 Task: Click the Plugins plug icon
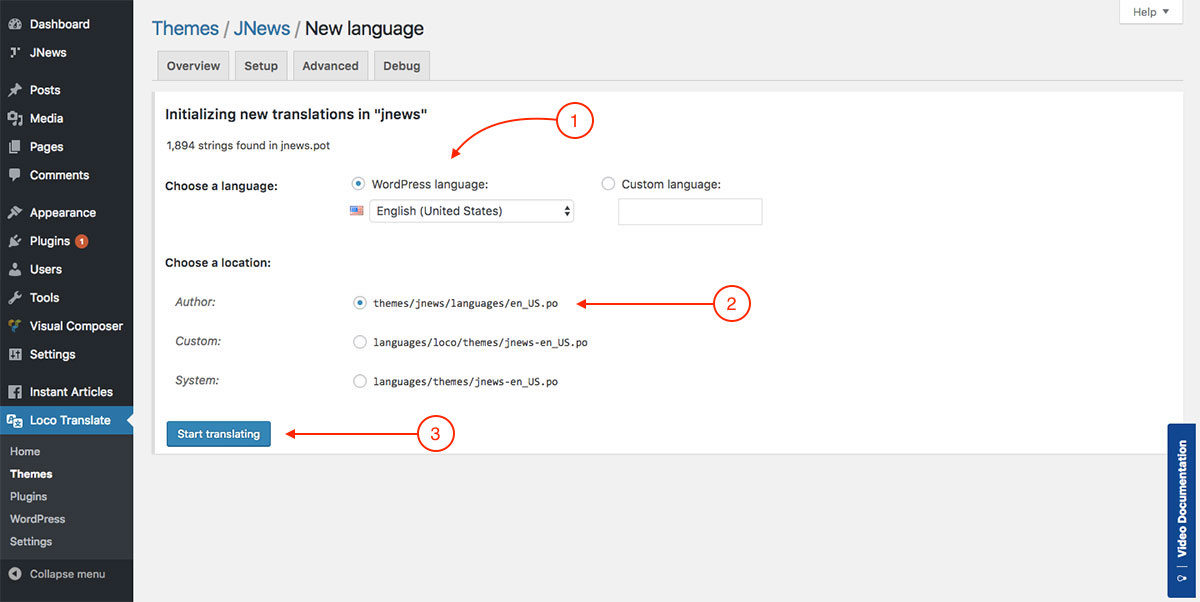15,241
